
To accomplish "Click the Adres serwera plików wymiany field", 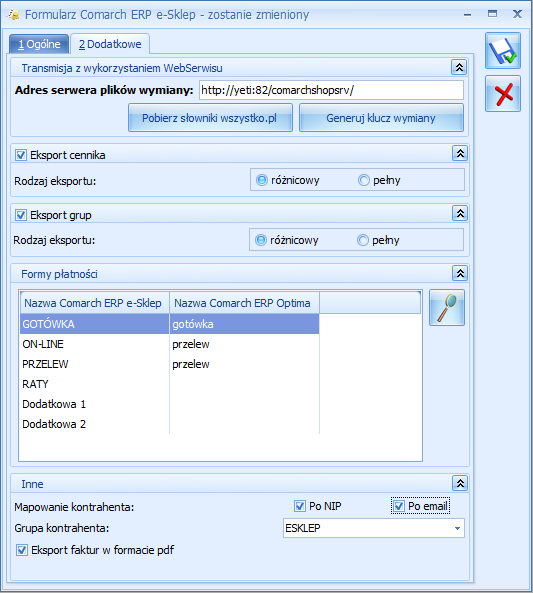I will 331,90.
